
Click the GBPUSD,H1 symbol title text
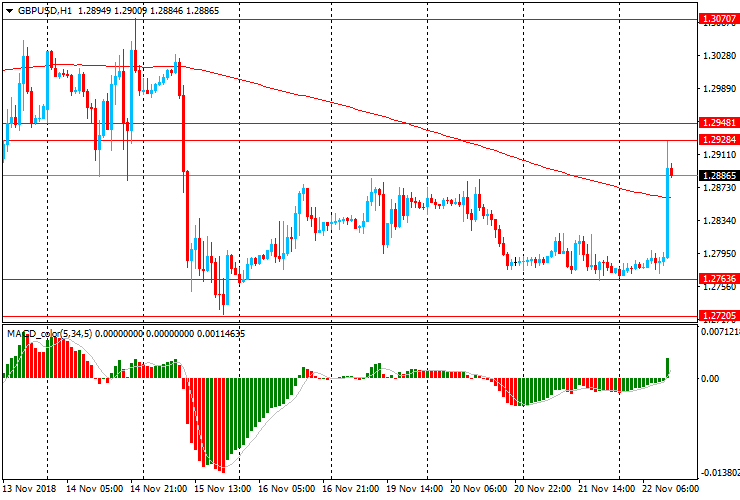coord(45,10)
